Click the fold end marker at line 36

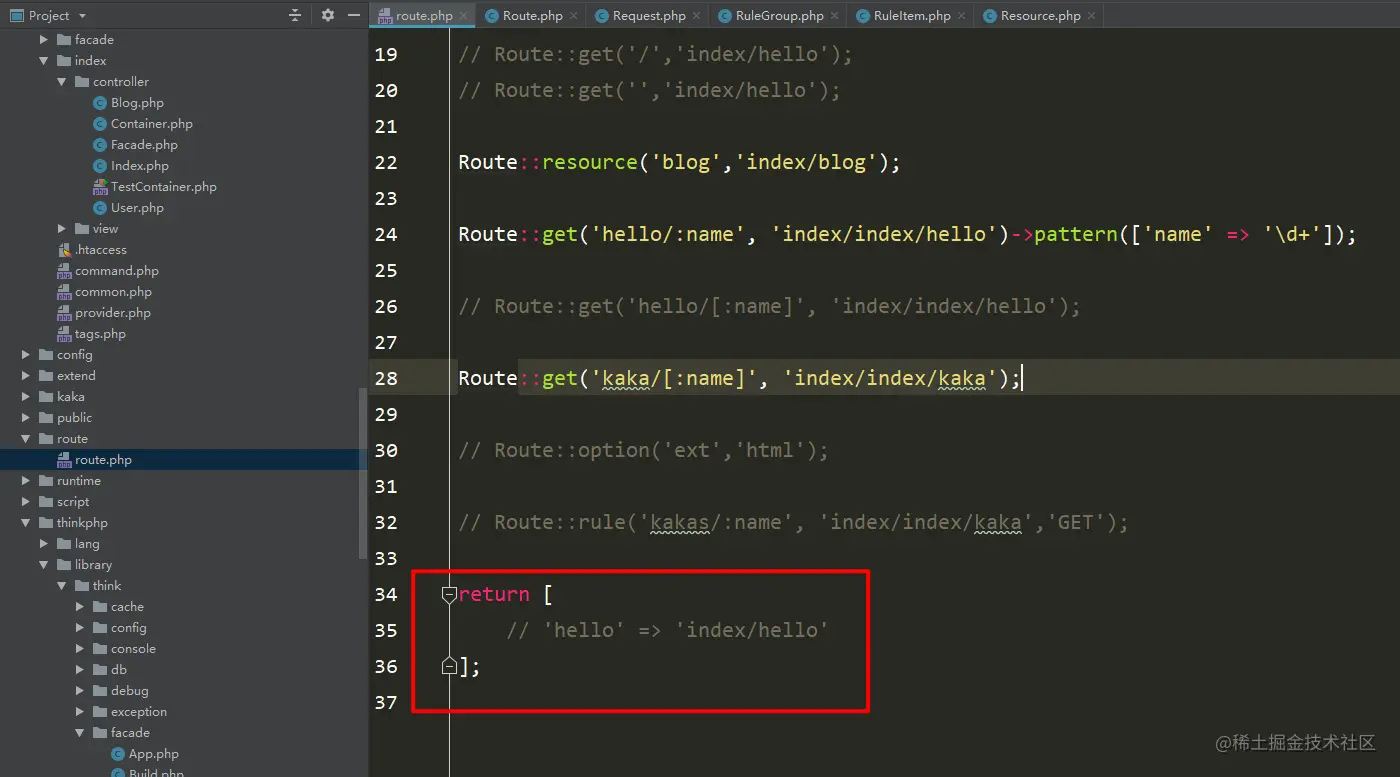[x=449, y=666]
